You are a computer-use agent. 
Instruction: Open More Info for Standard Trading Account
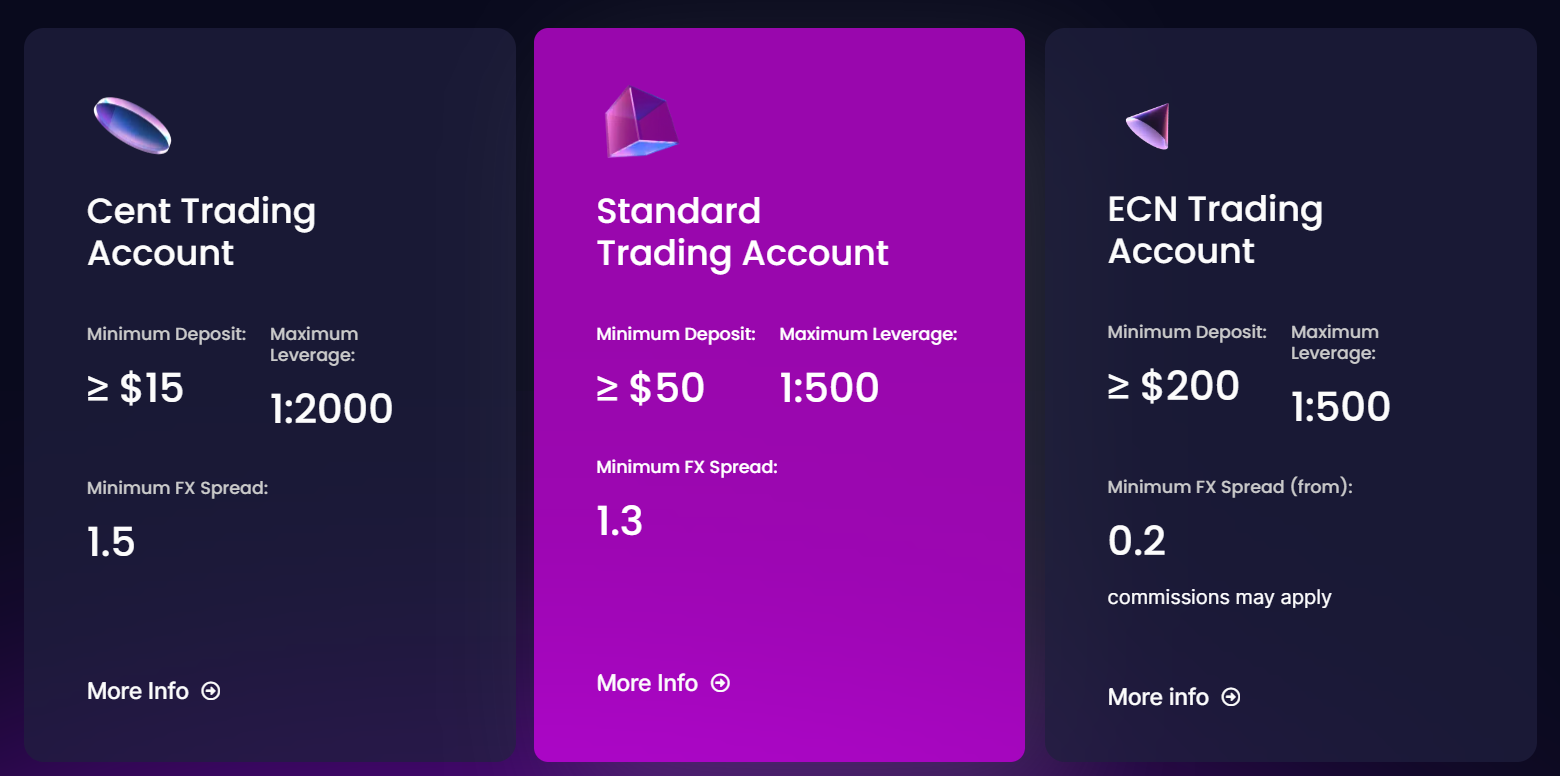click(x=646, y=682)
